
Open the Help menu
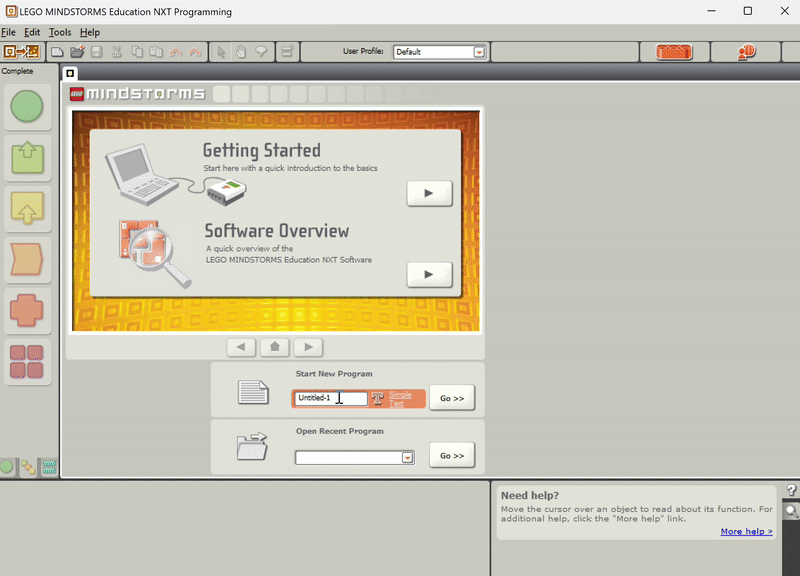point(90,32)
